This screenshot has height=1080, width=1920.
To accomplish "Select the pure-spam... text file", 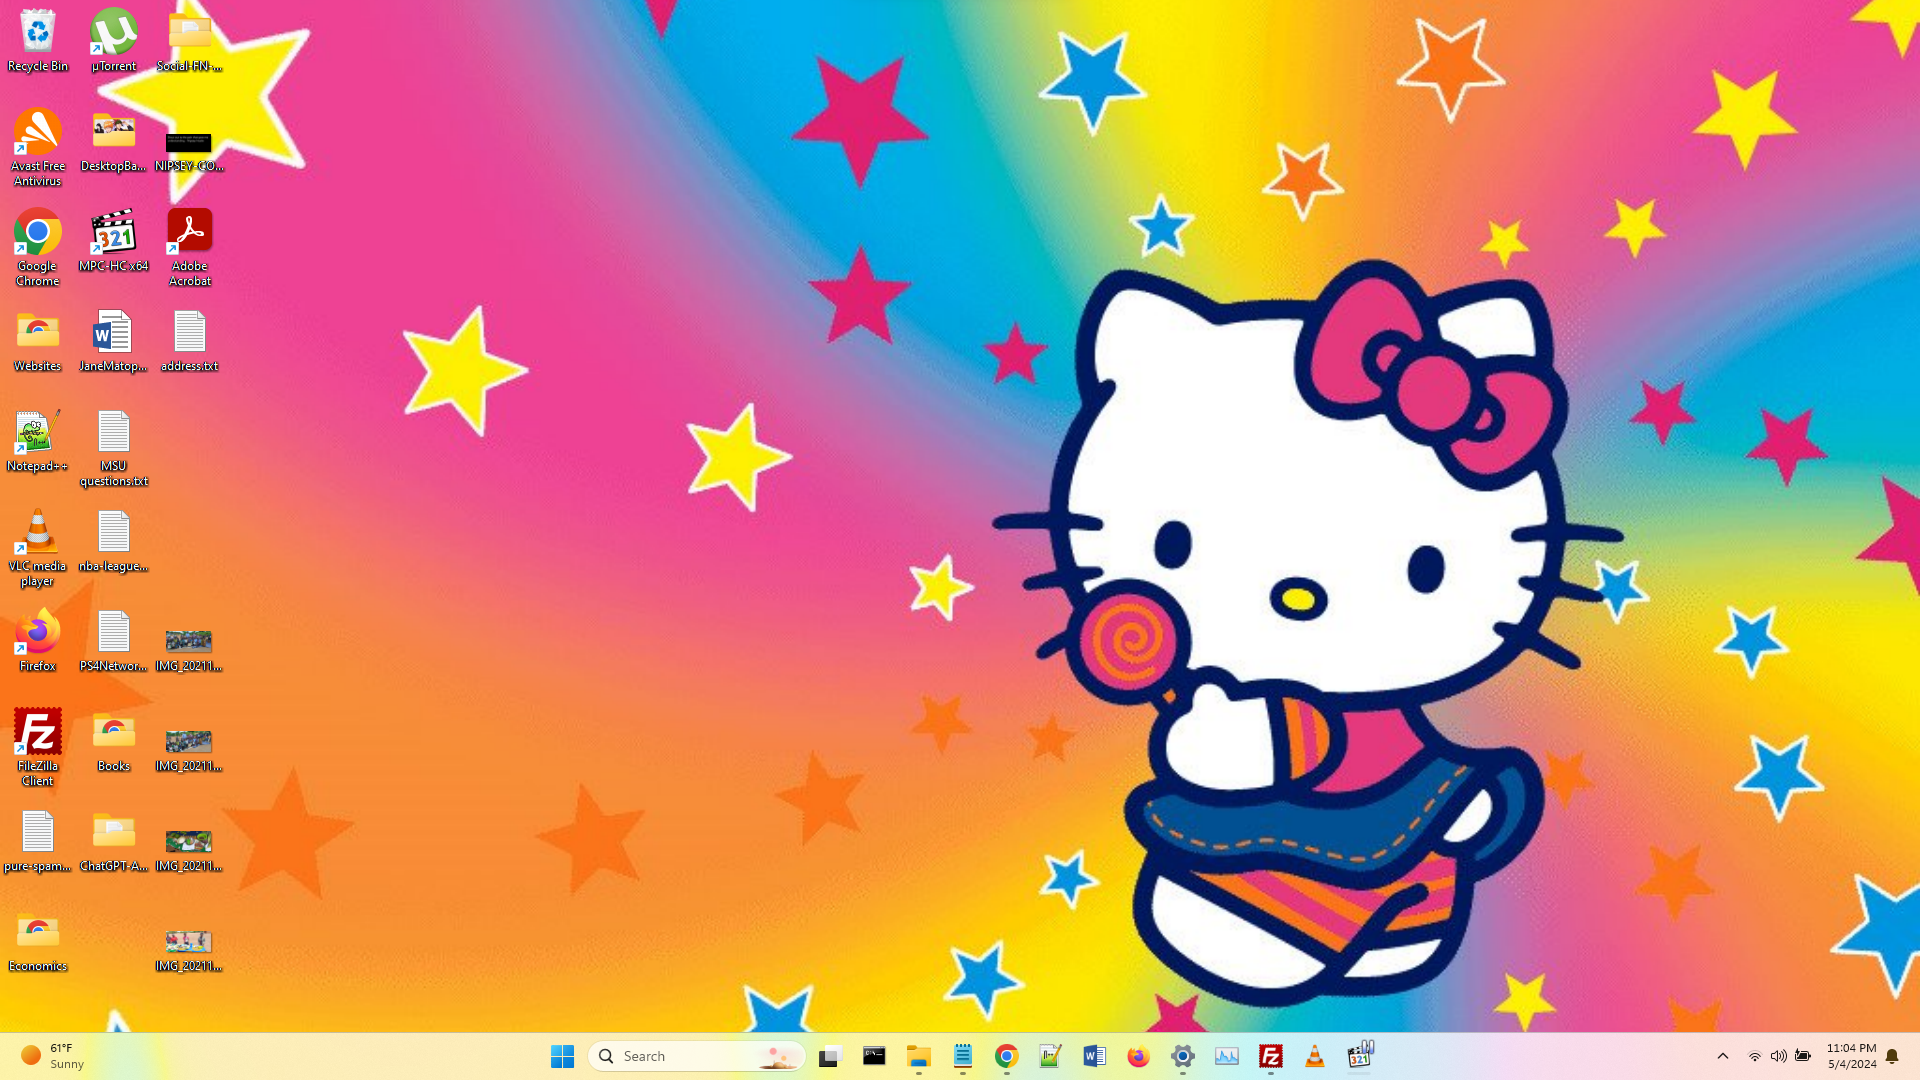I will click(x=38, y=841).
